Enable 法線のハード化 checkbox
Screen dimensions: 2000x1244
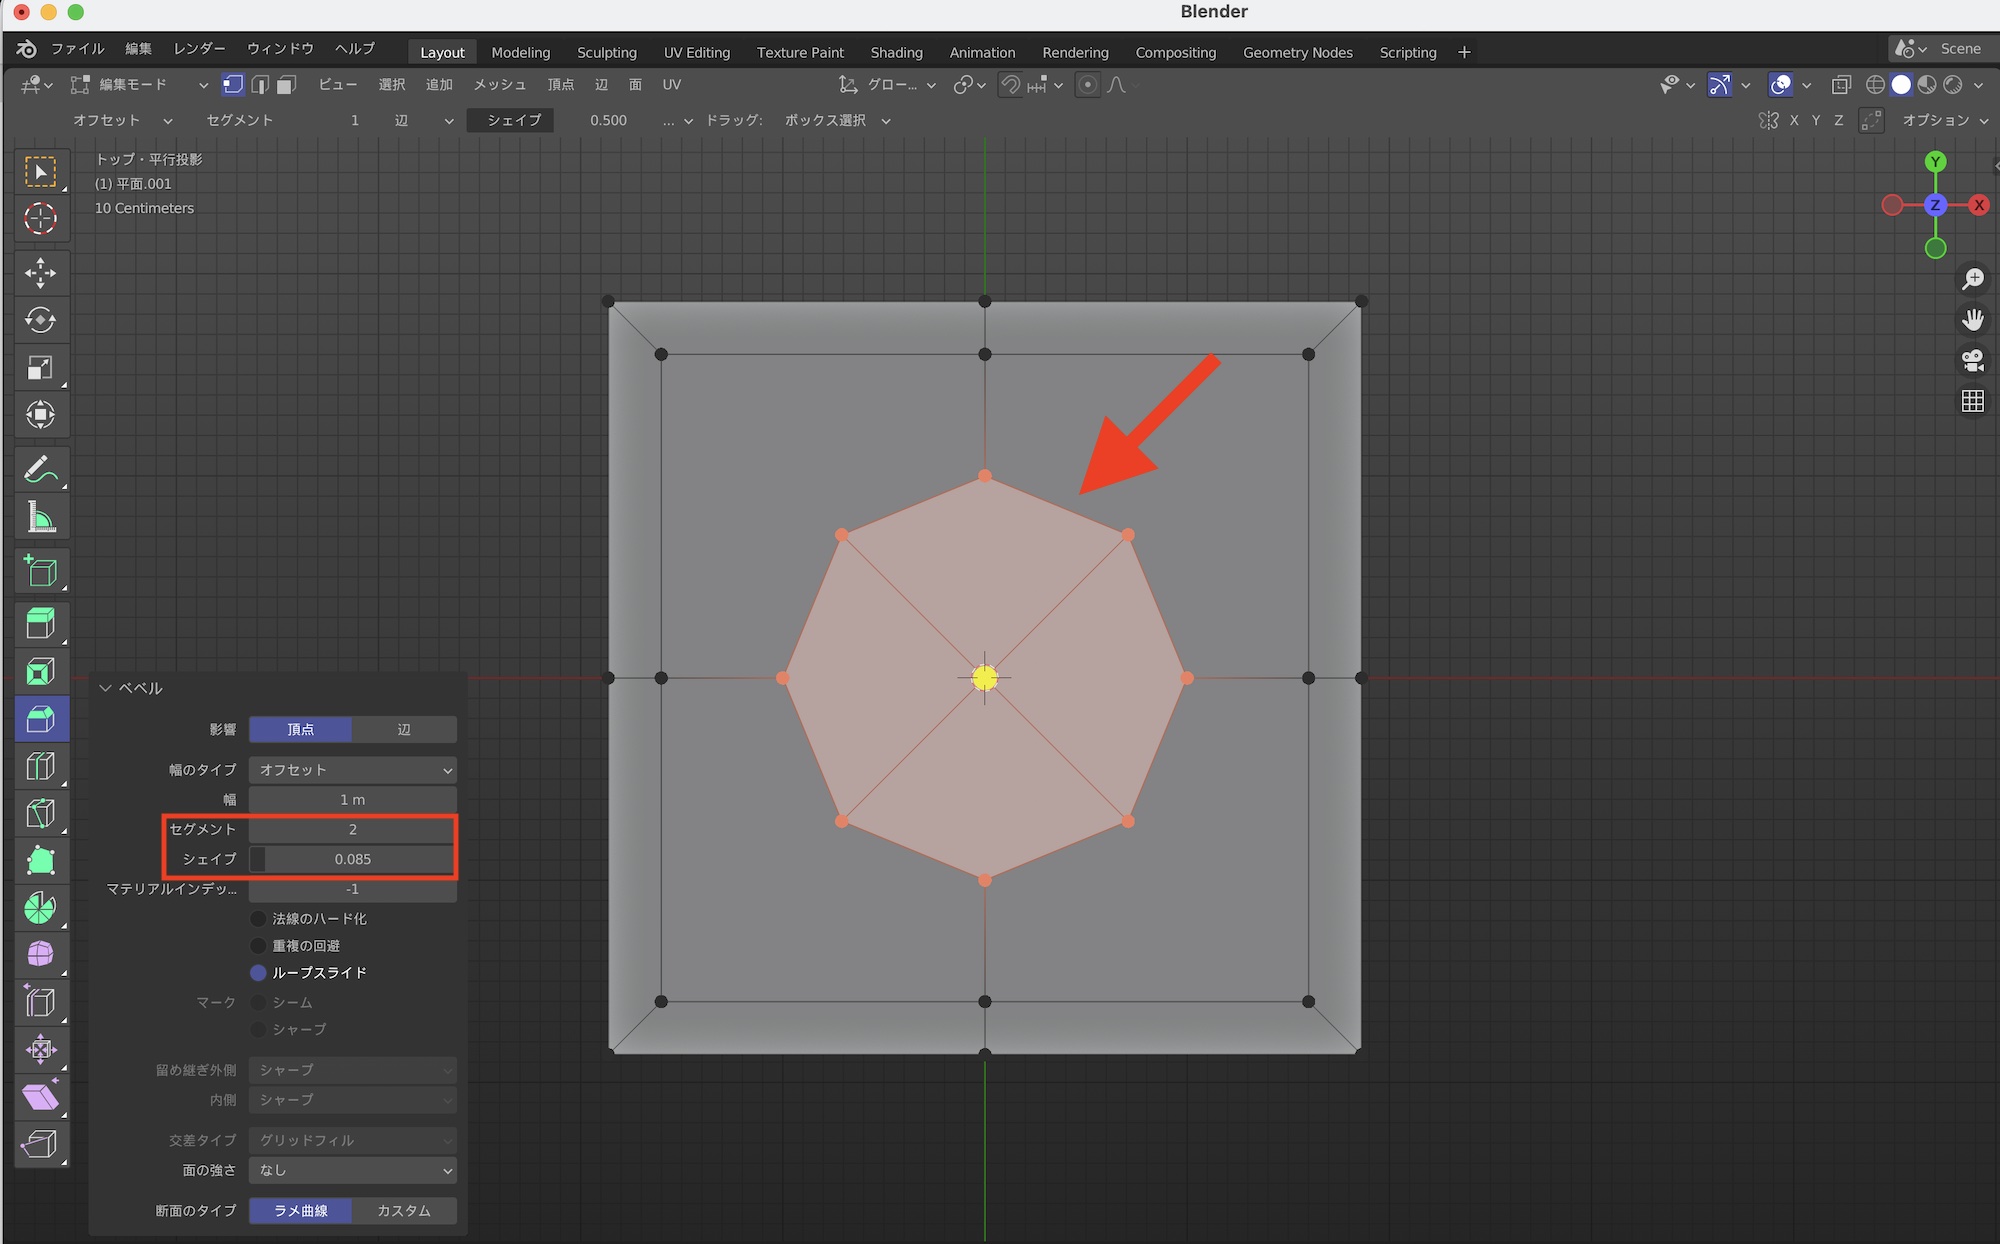259,918
